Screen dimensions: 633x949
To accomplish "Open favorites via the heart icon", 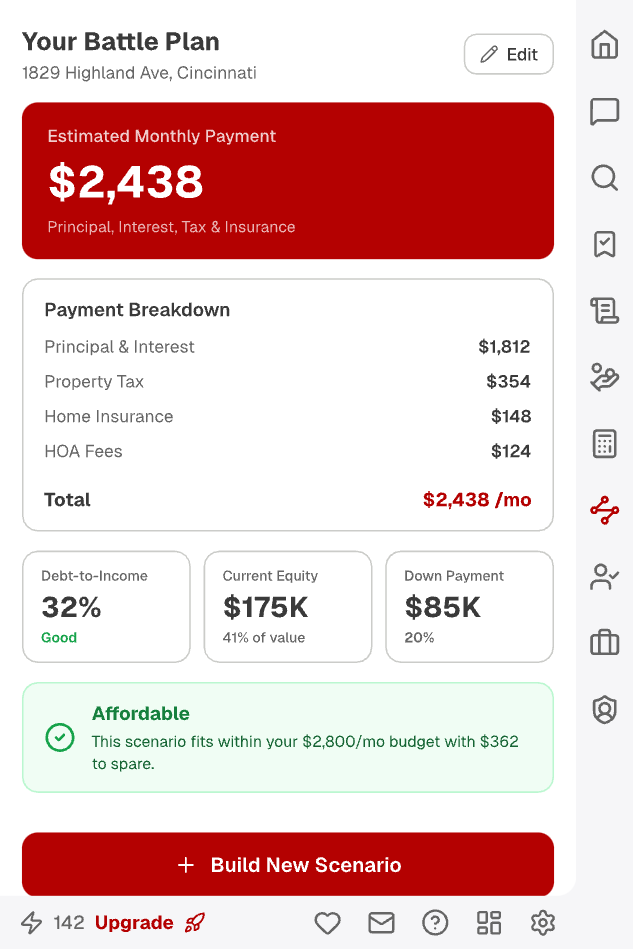I will [x=327, y=922].
